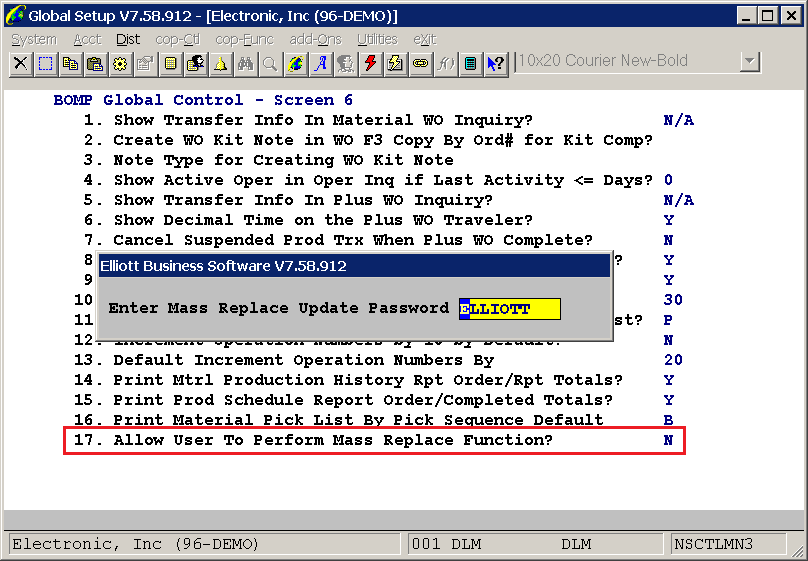Click the Mass Replace Update Password field
This screenshot has height=561, width=808.
point(510,309)
